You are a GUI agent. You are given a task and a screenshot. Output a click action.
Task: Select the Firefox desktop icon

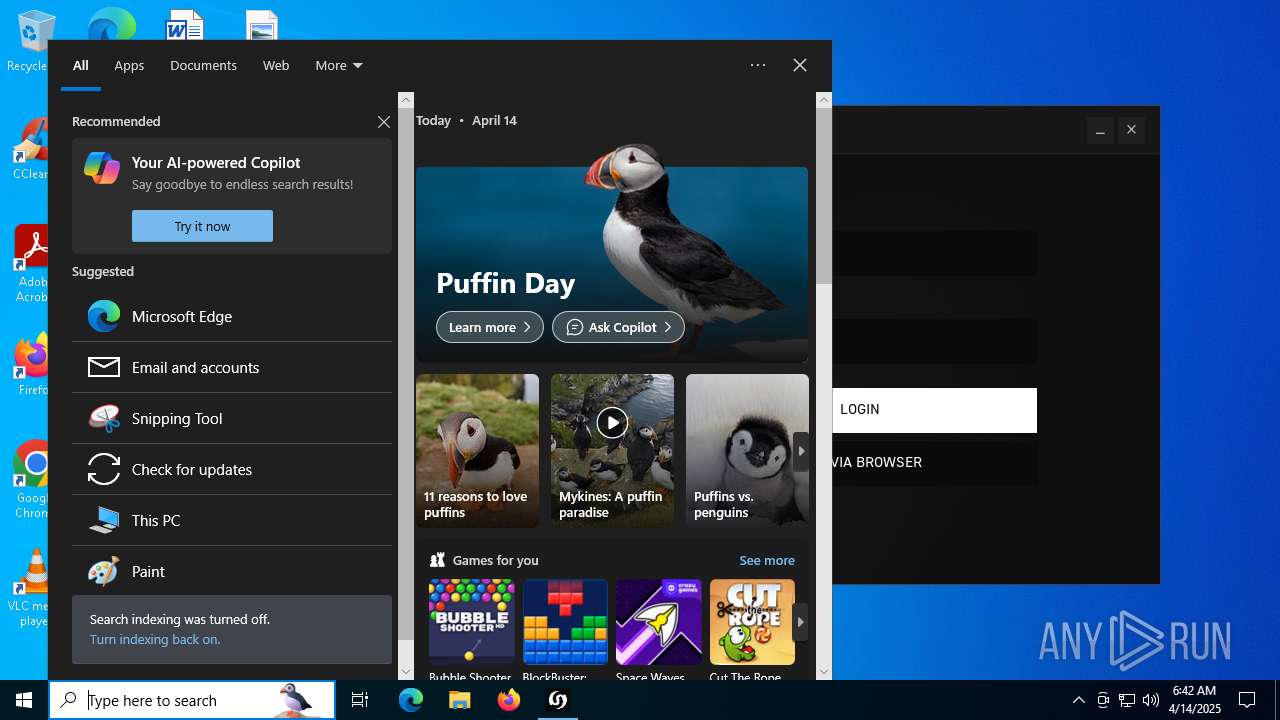coord(32,365)
